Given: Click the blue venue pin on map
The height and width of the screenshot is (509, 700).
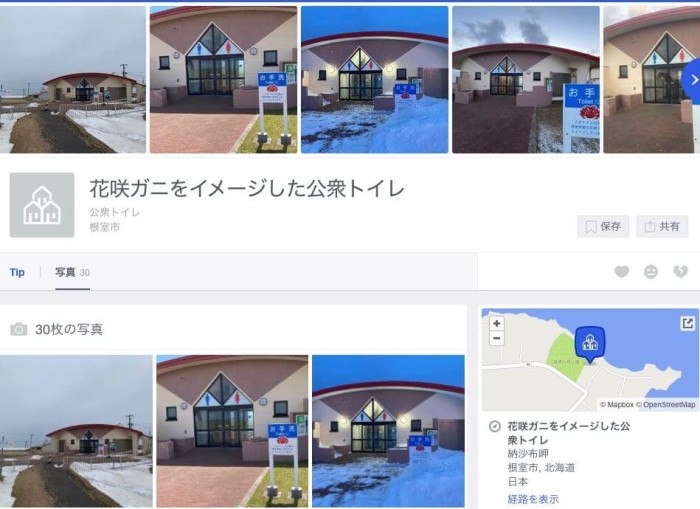Looking at the screenshot, I should (590, 344).
